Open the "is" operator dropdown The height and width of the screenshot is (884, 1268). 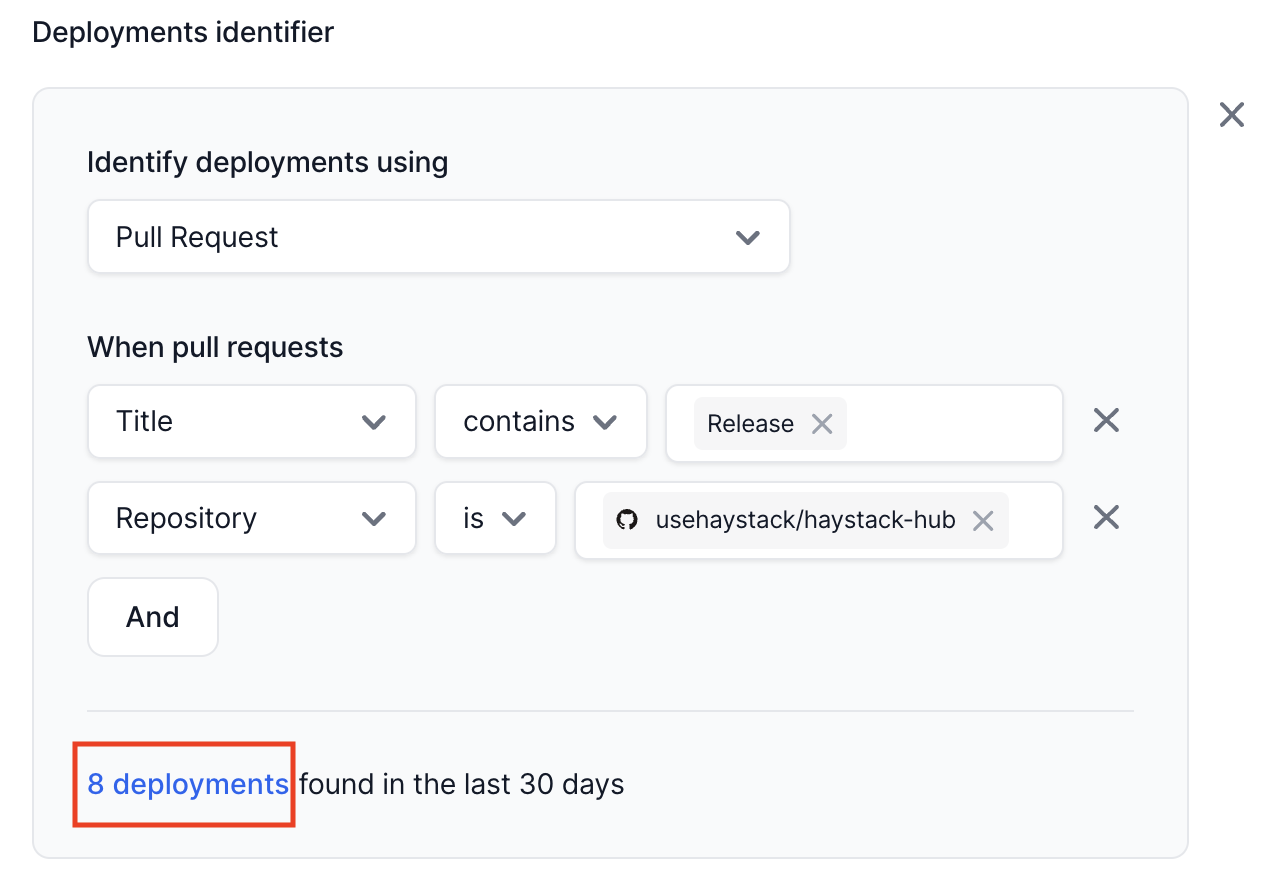(x=494, y=519)
